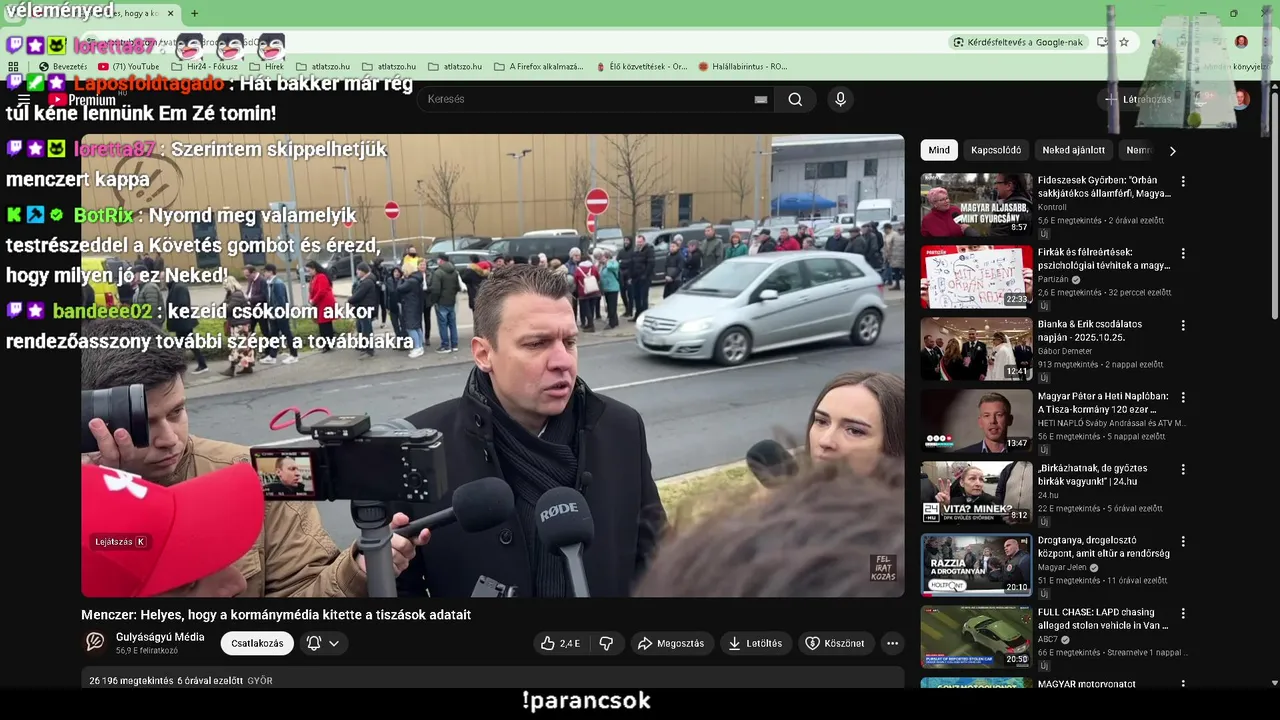Dislike the video with thumbs-down icon
The height and width of the screenshot is (720, 1280).
pos(606,643)
